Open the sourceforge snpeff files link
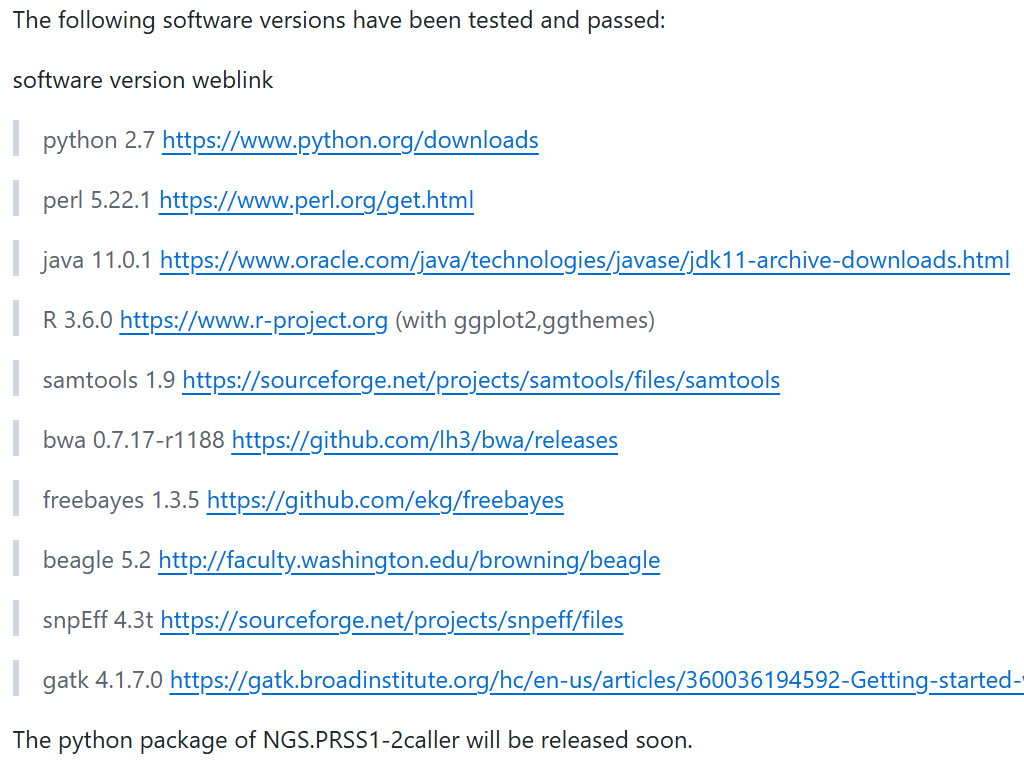This screenshot has height=768, width=1024. coord(391,621)
